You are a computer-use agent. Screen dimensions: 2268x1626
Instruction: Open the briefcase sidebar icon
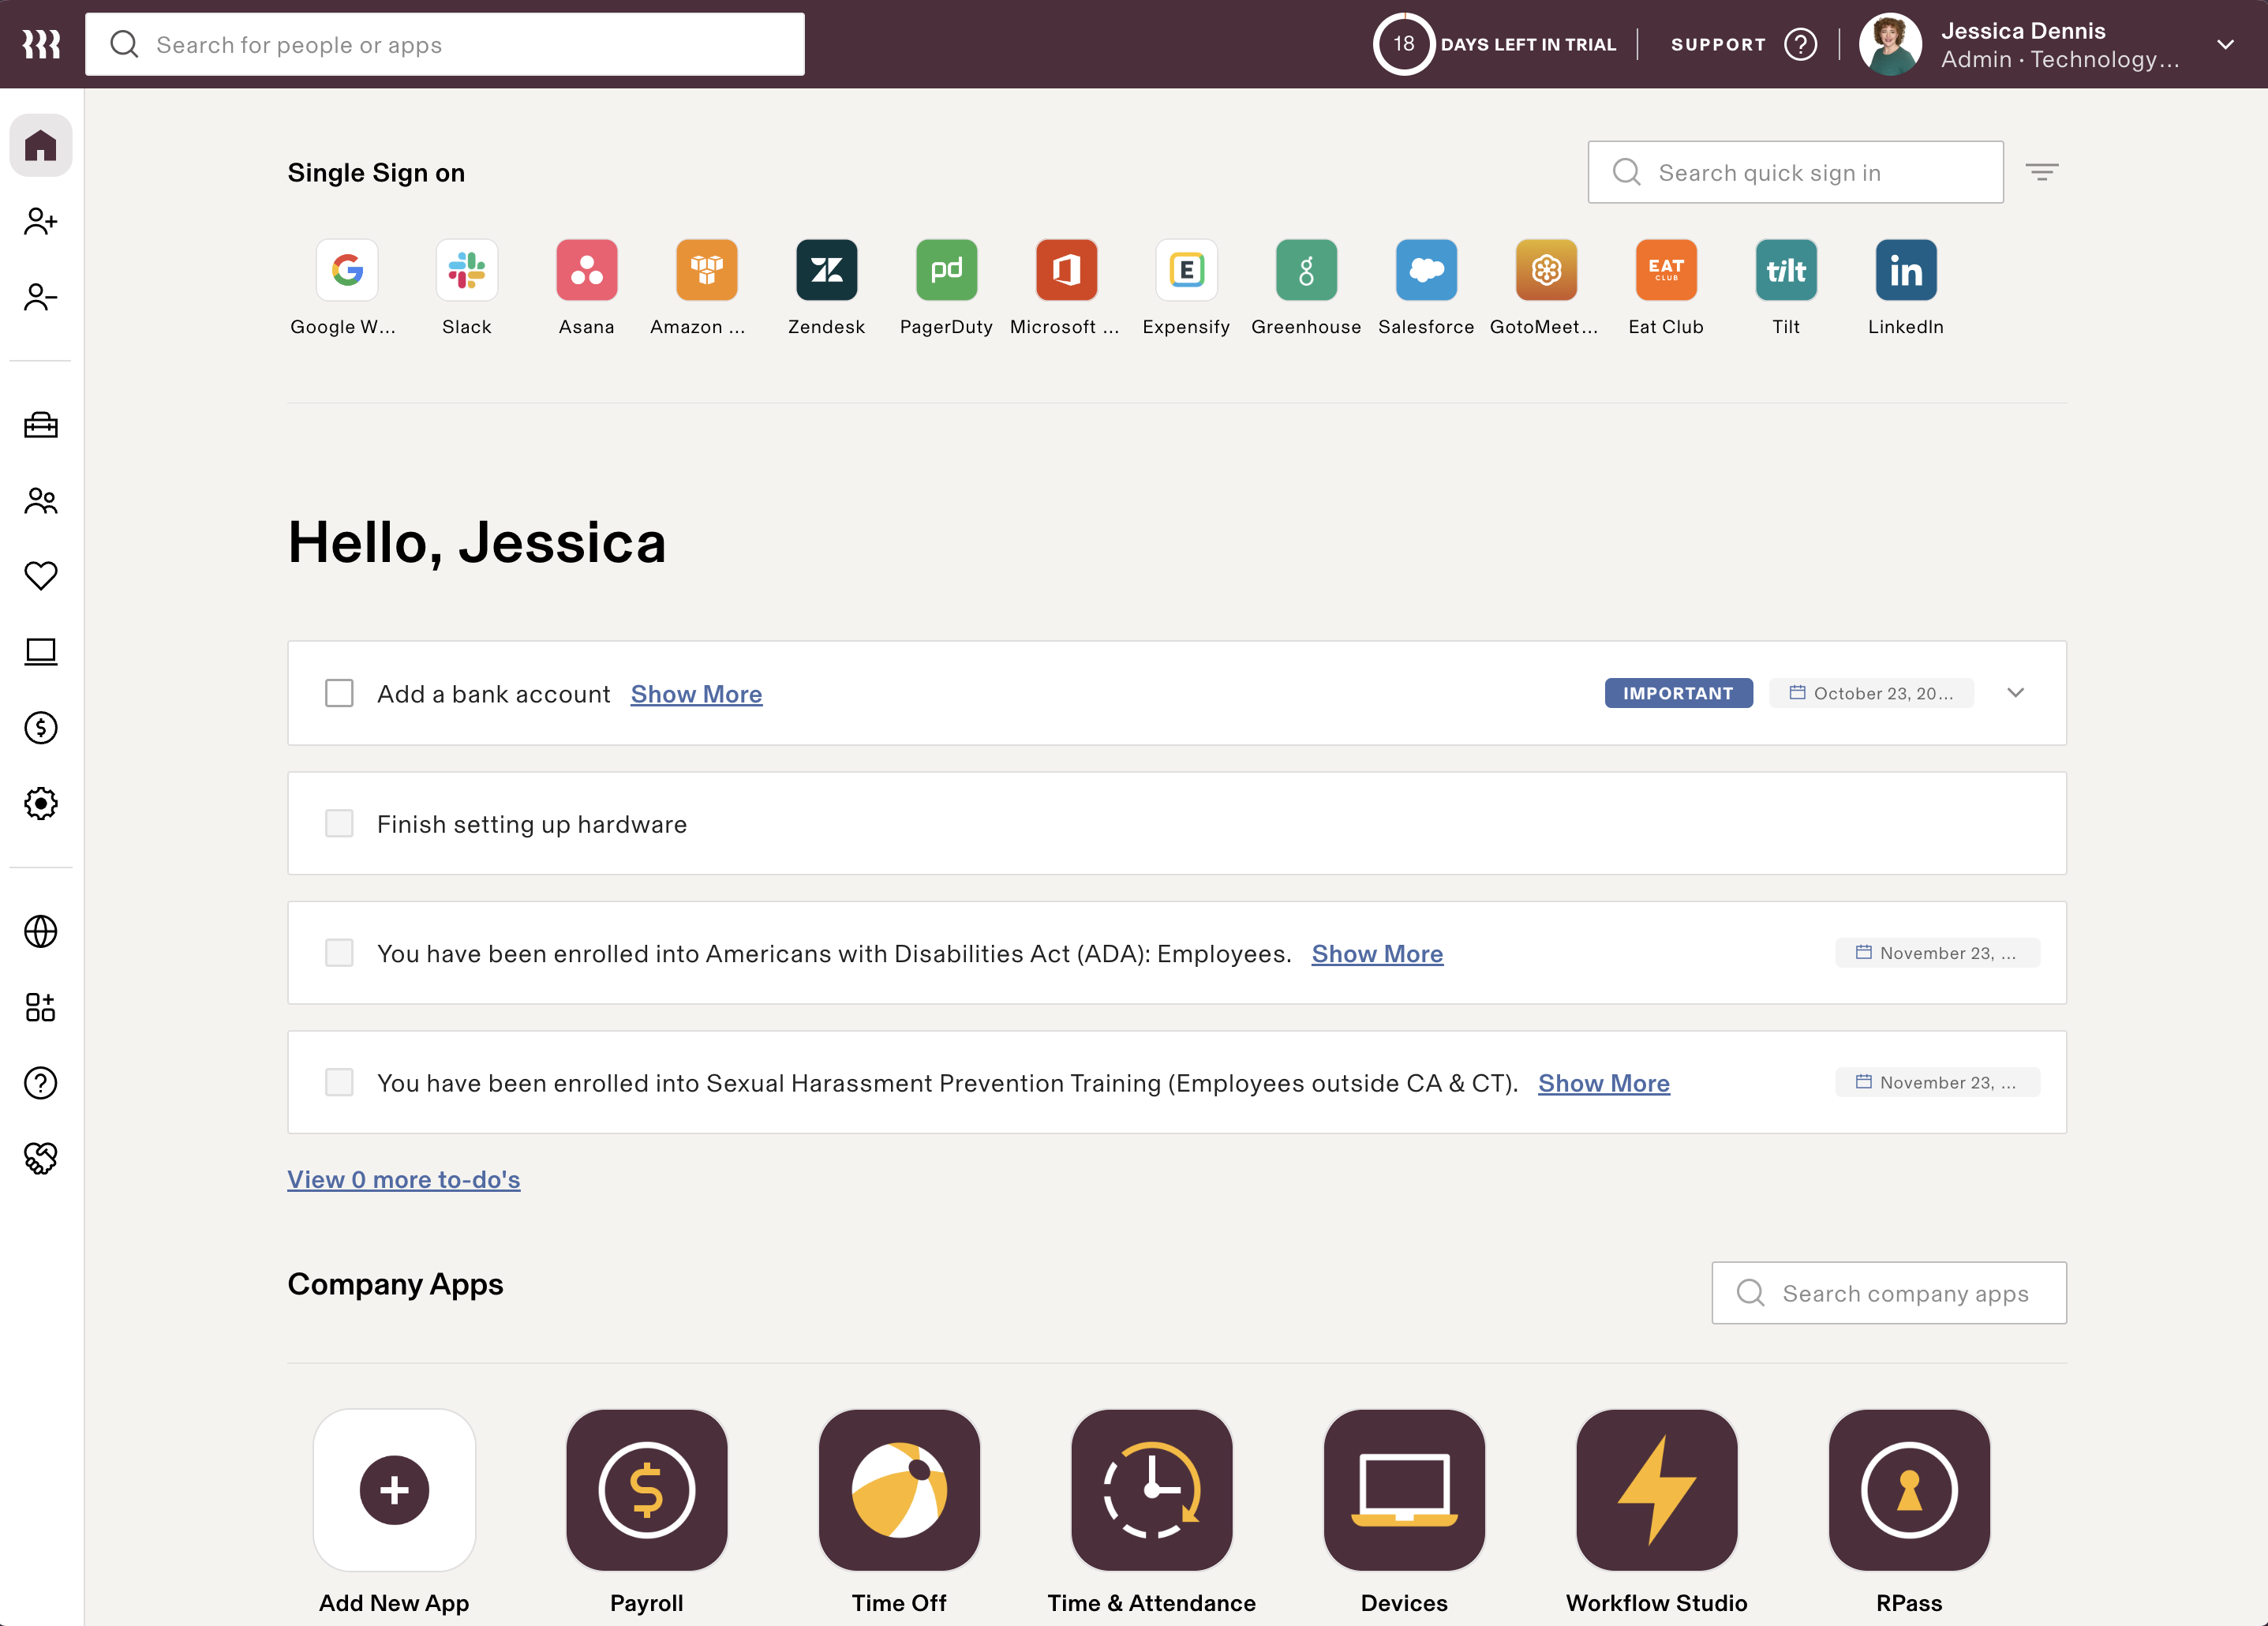tap(41, 425)
